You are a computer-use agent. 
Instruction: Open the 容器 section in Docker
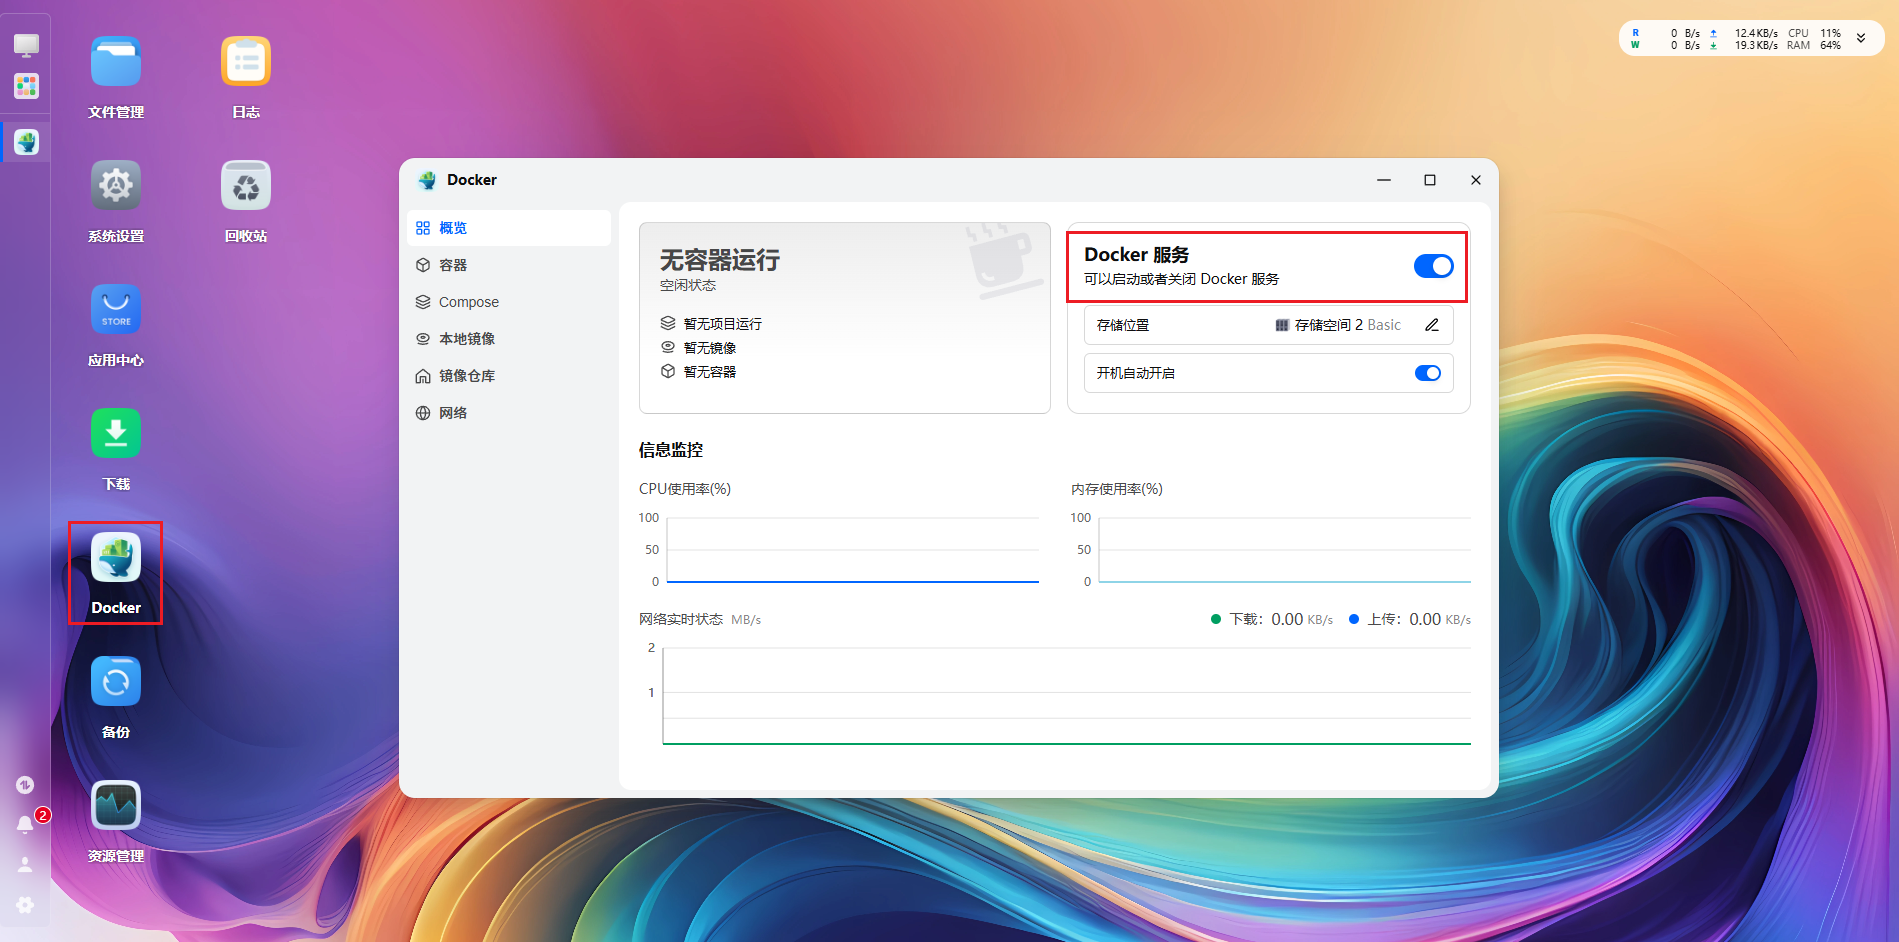click(509, 265)
